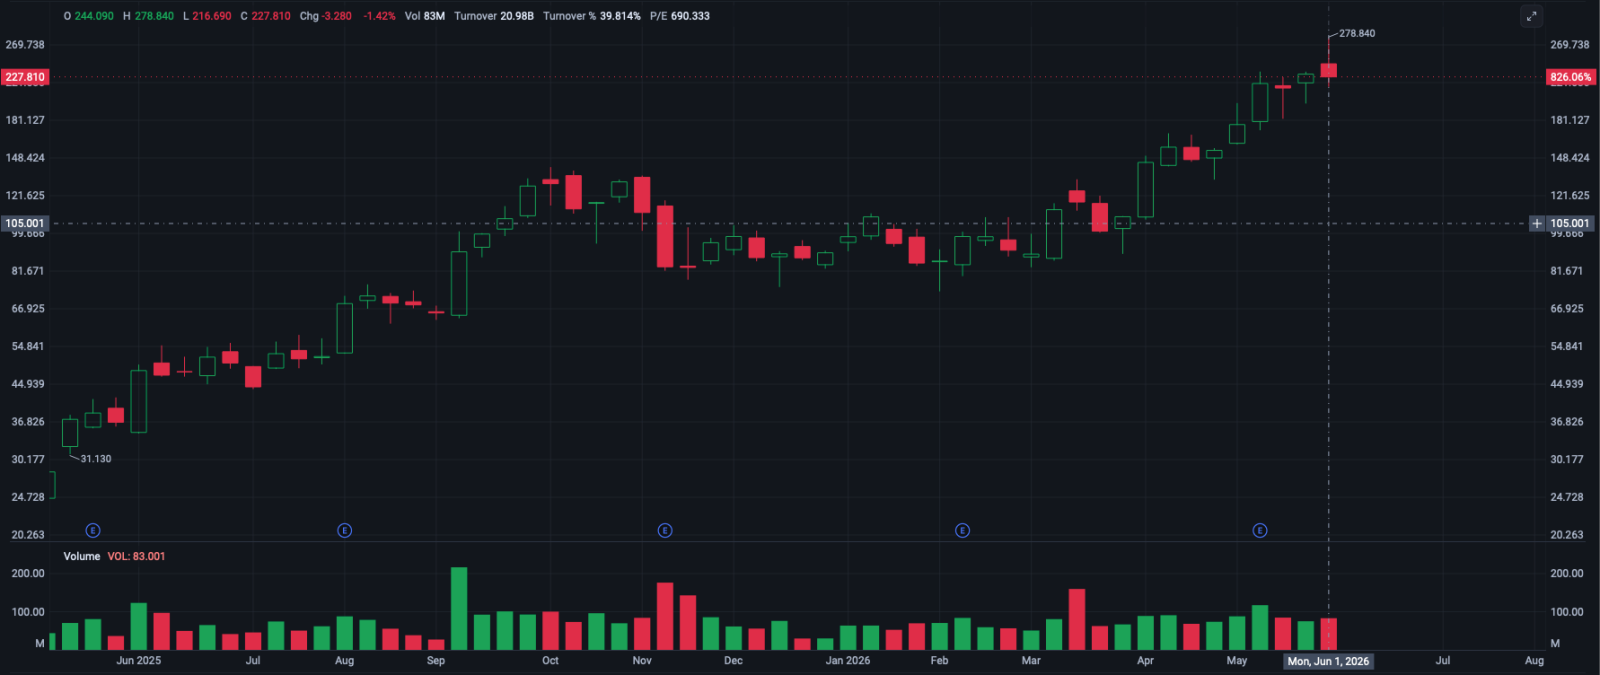Click the Volume indicator label

(x=82, y=556)
